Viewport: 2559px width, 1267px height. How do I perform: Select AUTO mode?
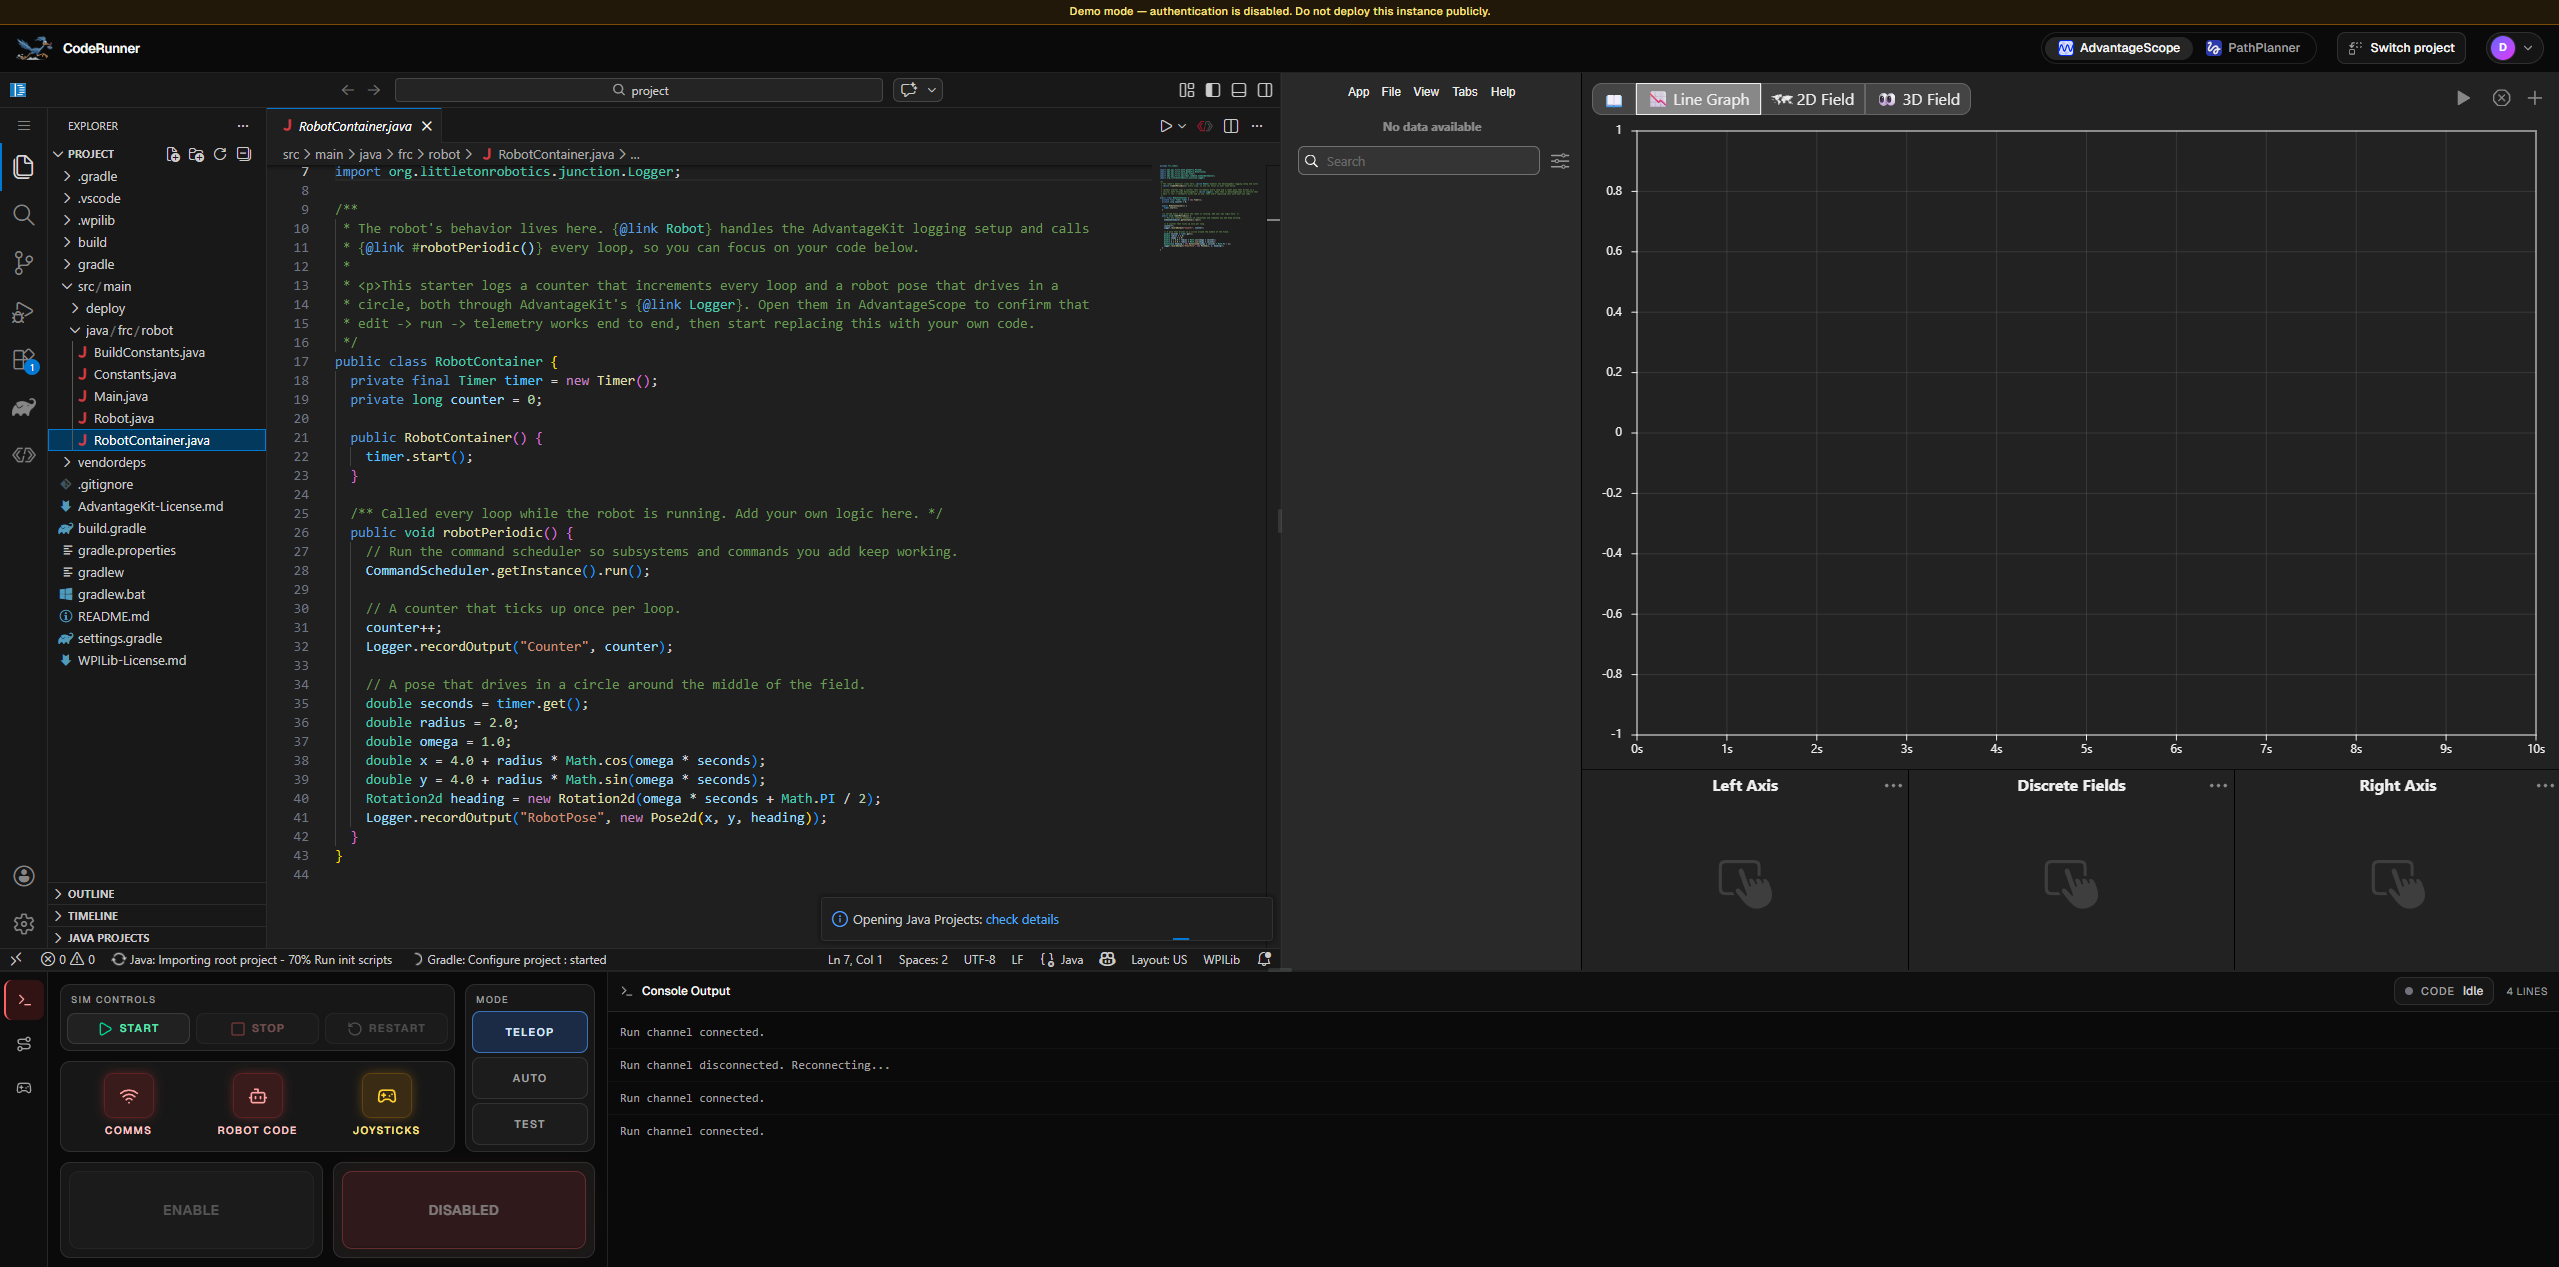(x=529, y=1078)
